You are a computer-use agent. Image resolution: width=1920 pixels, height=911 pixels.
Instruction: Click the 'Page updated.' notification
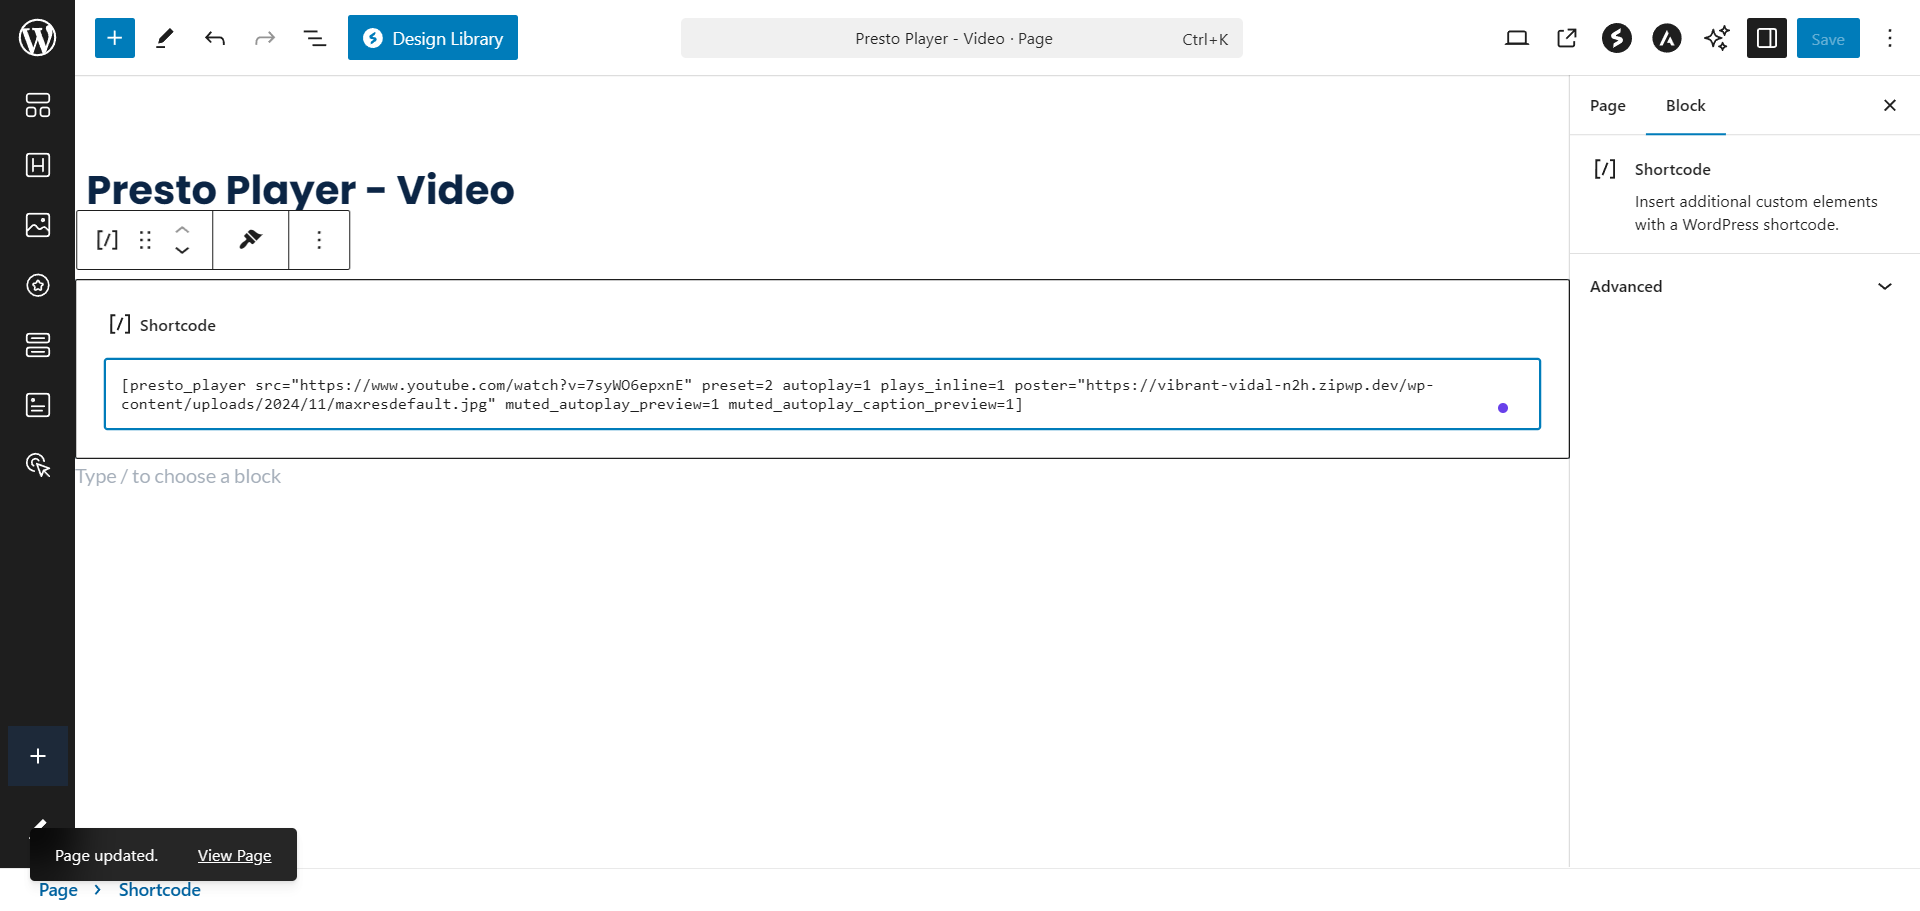[x=107, y=855]
